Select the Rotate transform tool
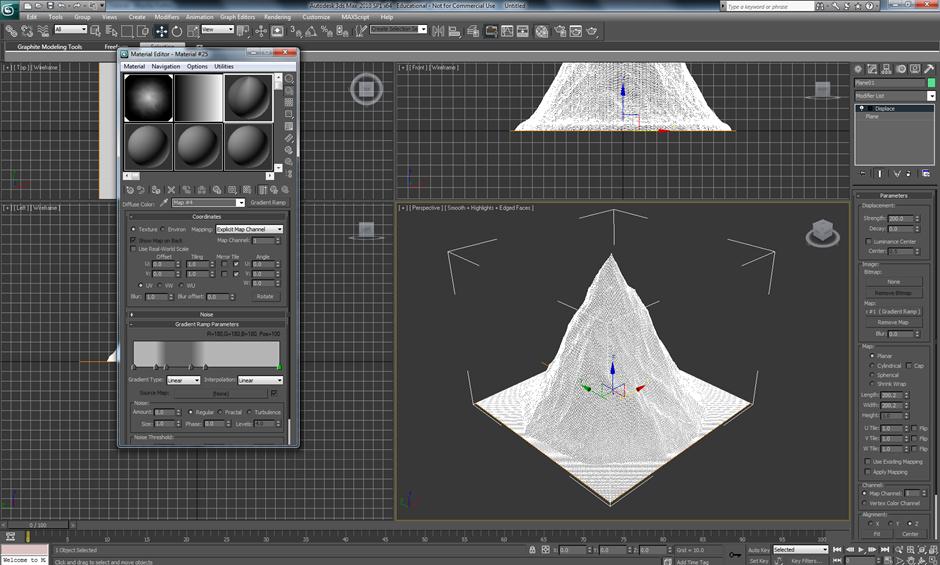Viewport: 940px width, 565px height. [177, 31]
